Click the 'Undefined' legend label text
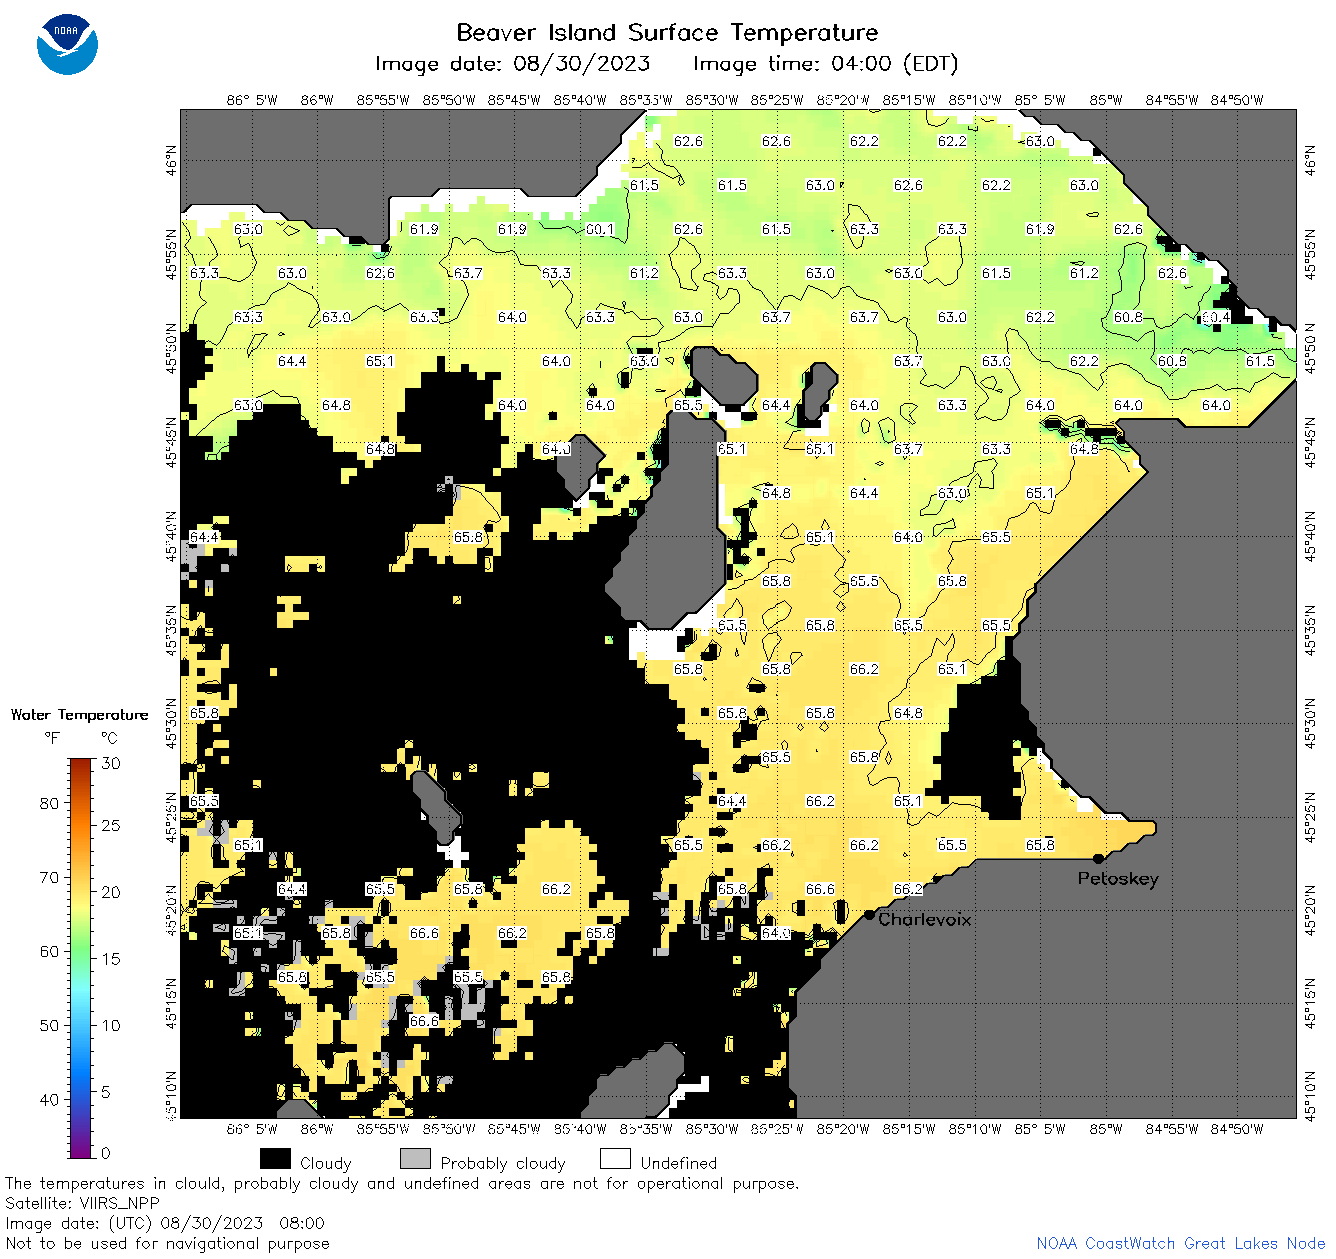This screenshot has width=1336, height=1259. point(679,1163)
